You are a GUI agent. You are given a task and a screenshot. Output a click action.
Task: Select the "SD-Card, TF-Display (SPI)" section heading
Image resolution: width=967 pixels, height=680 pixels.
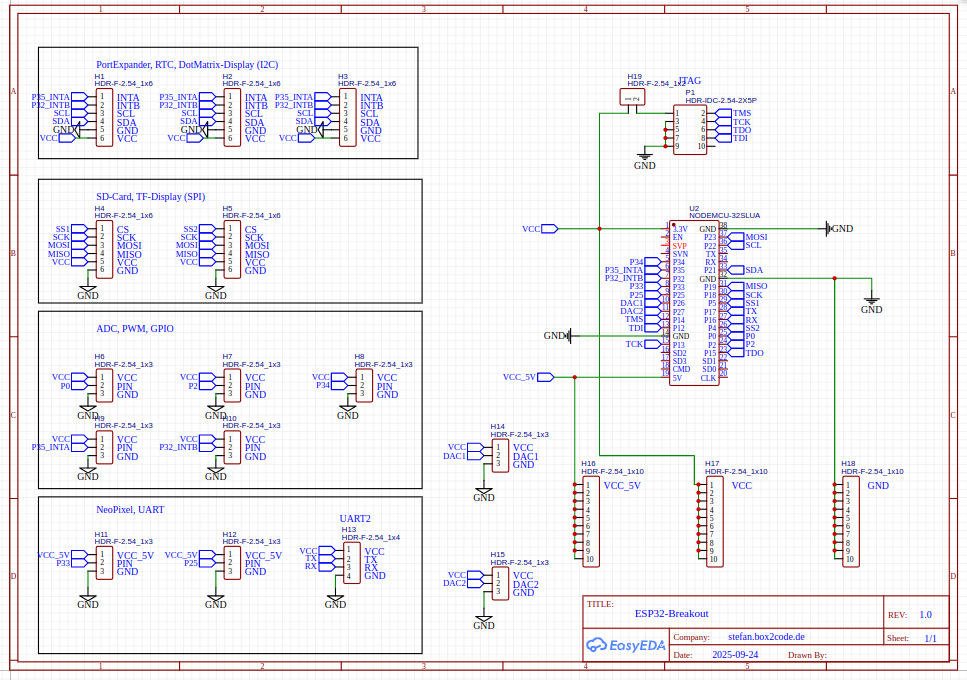[150, 197]
